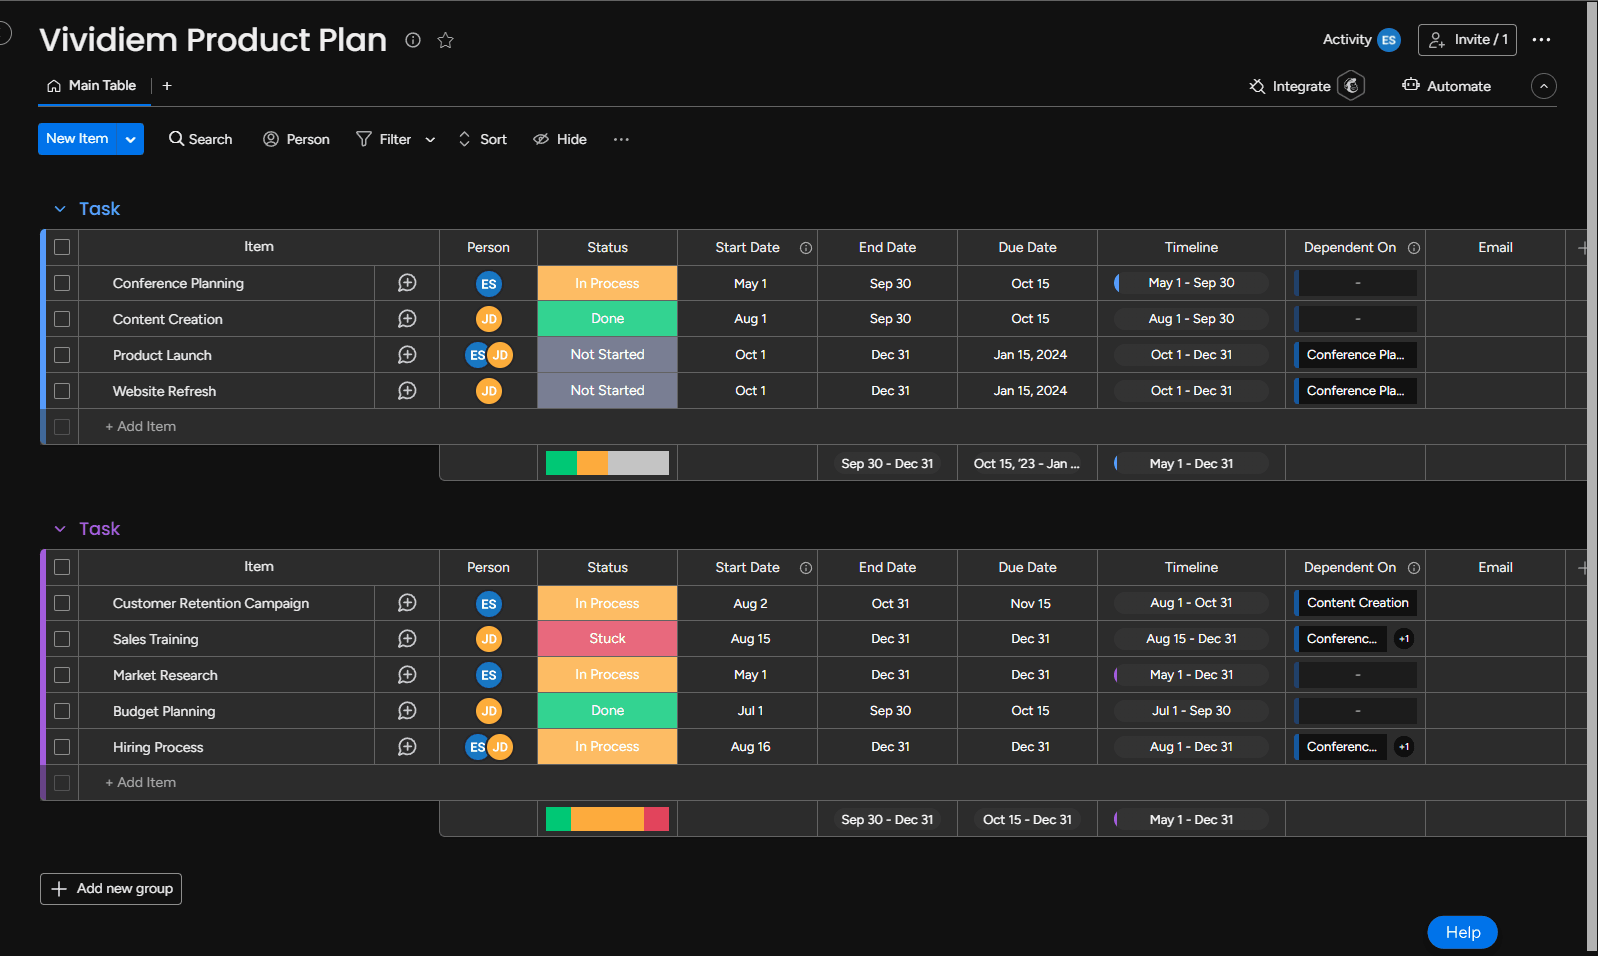The image size is (1598, 956).
Task: Open conversation for Conference Planning
Action: point(407,283)
